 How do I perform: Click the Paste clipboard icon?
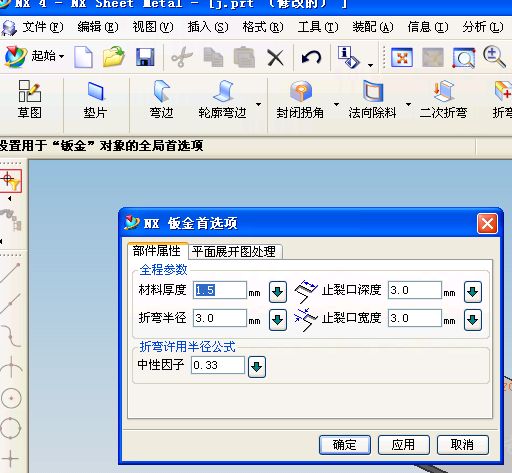click(244, 57)
